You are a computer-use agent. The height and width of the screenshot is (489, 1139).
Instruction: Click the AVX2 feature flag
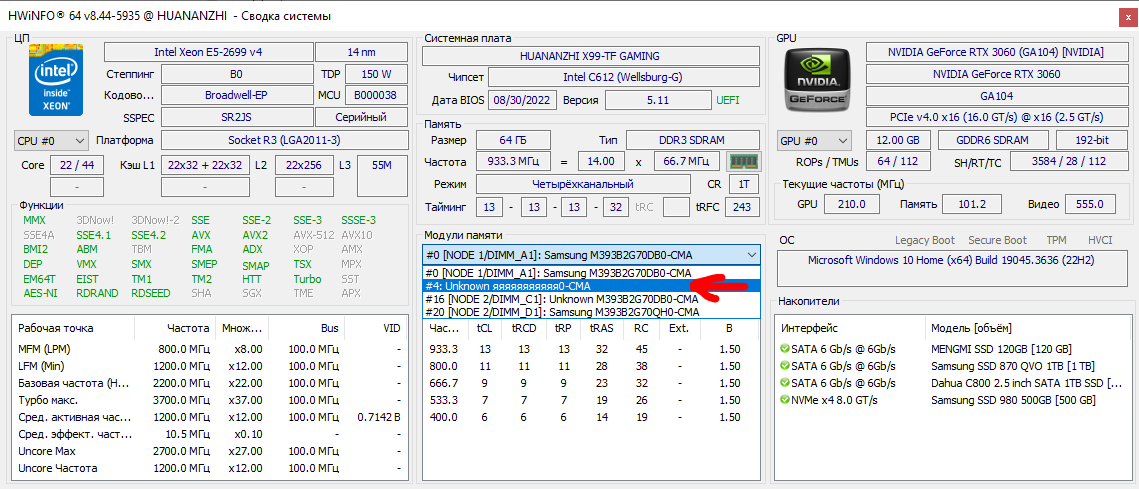(x=254, y=235)
